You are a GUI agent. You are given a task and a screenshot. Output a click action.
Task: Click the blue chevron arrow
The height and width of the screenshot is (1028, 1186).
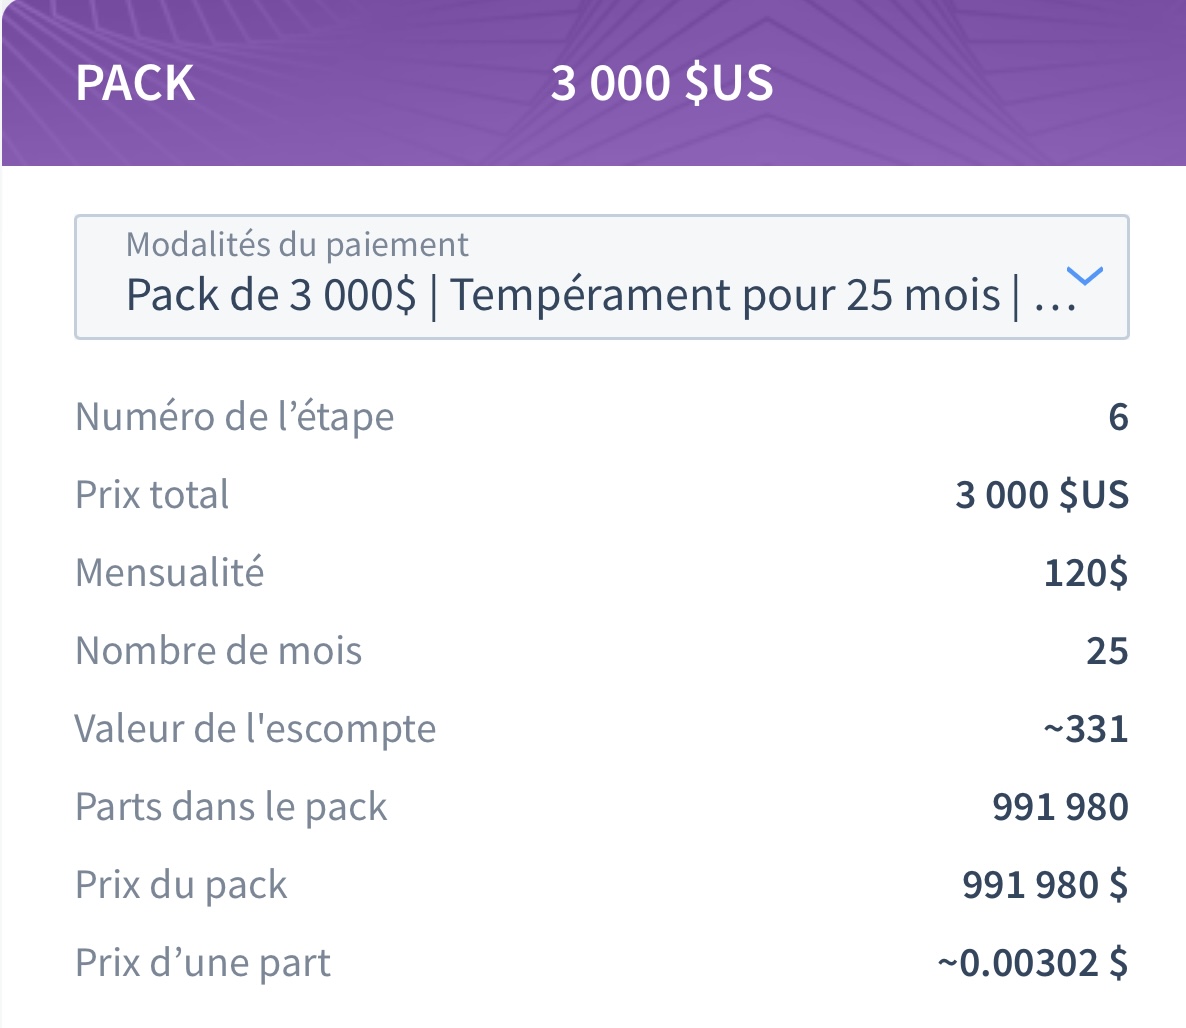pos(1085,275)
